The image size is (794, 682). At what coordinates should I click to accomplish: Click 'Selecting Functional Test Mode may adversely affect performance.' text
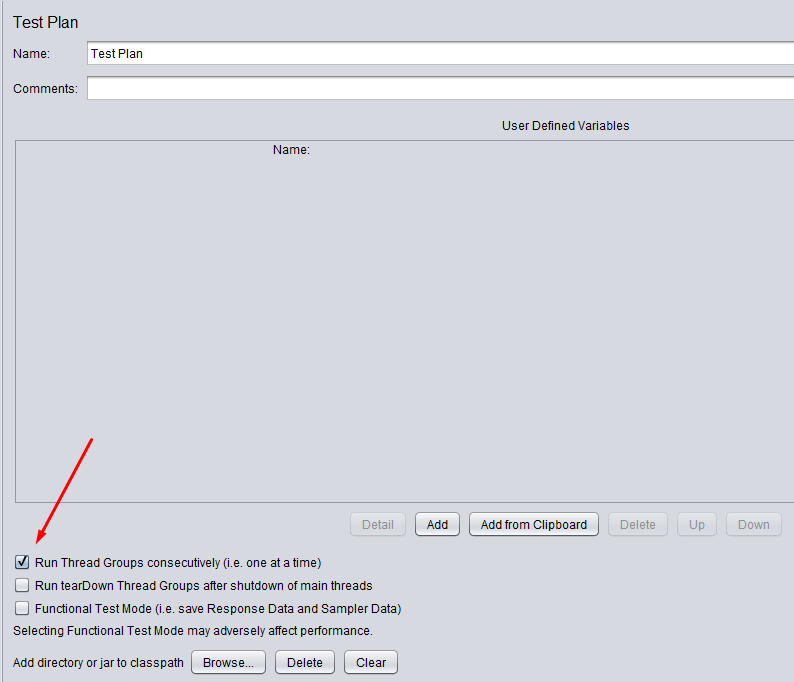tap(193, 631)
